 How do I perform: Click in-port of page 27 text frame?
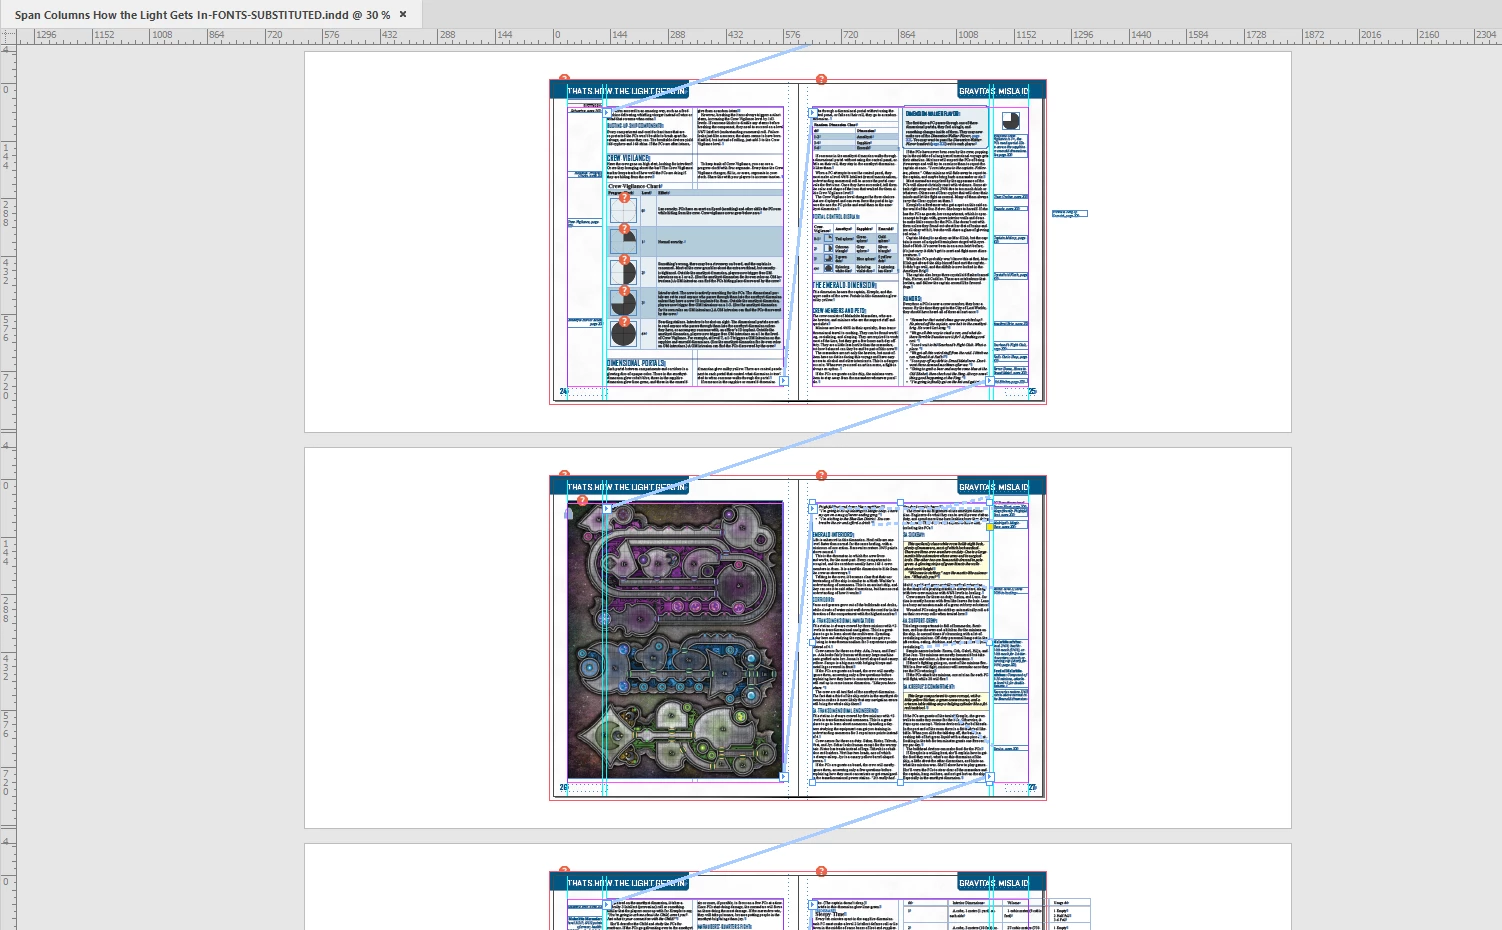click(812, 509)
